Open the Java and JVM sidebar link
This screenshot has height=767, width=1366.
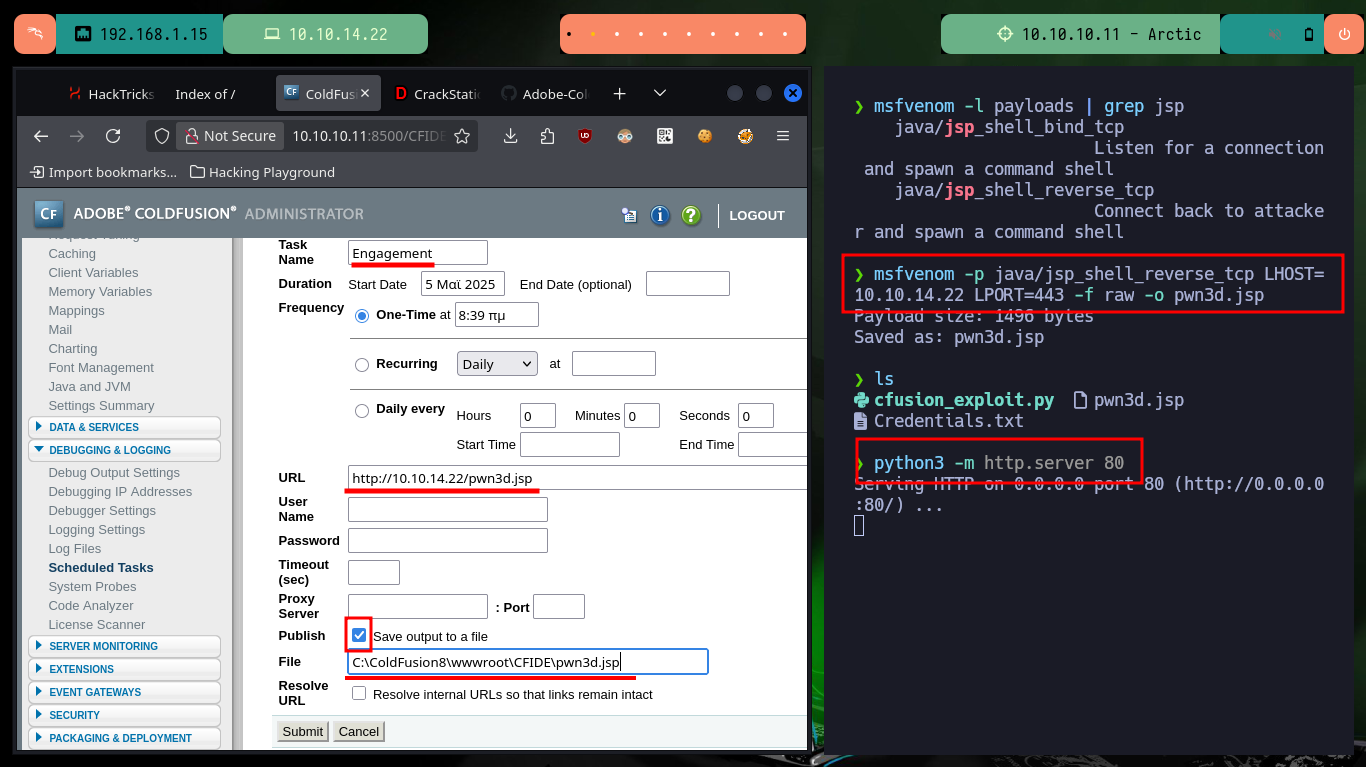tap(89, 386)
